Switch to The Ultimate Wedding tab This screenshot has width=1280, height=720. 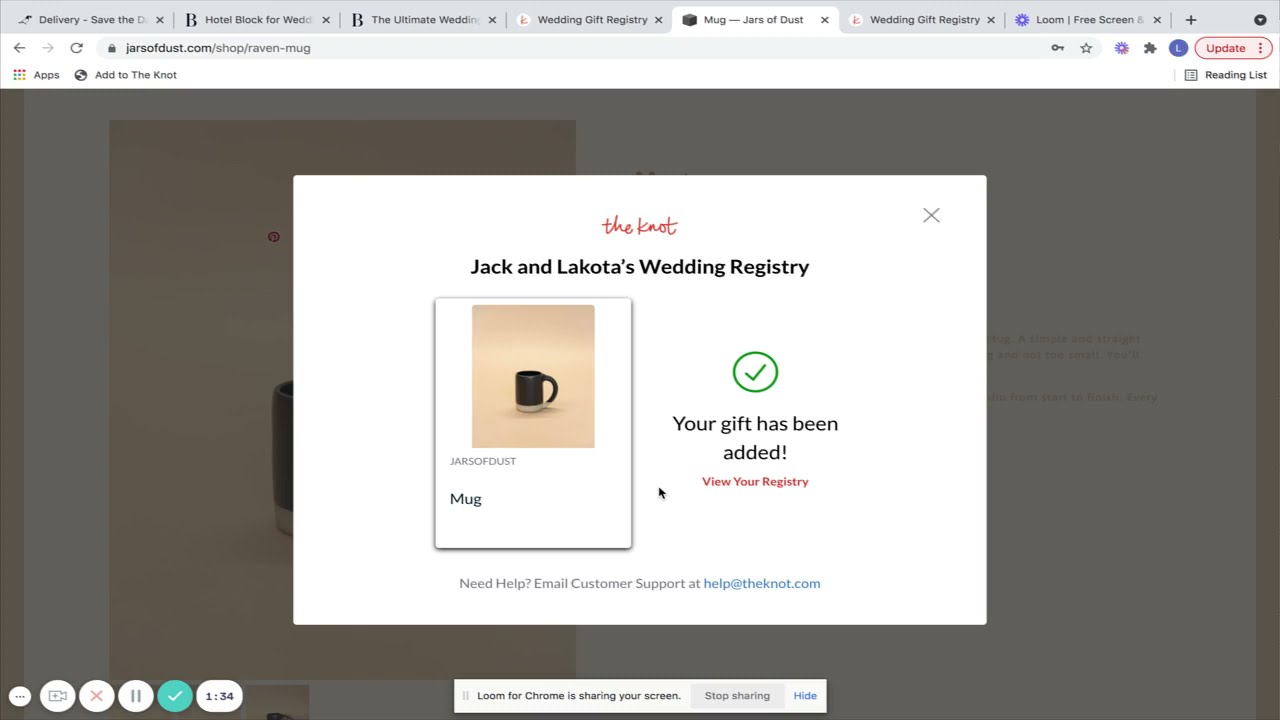(x=425, y=20)
